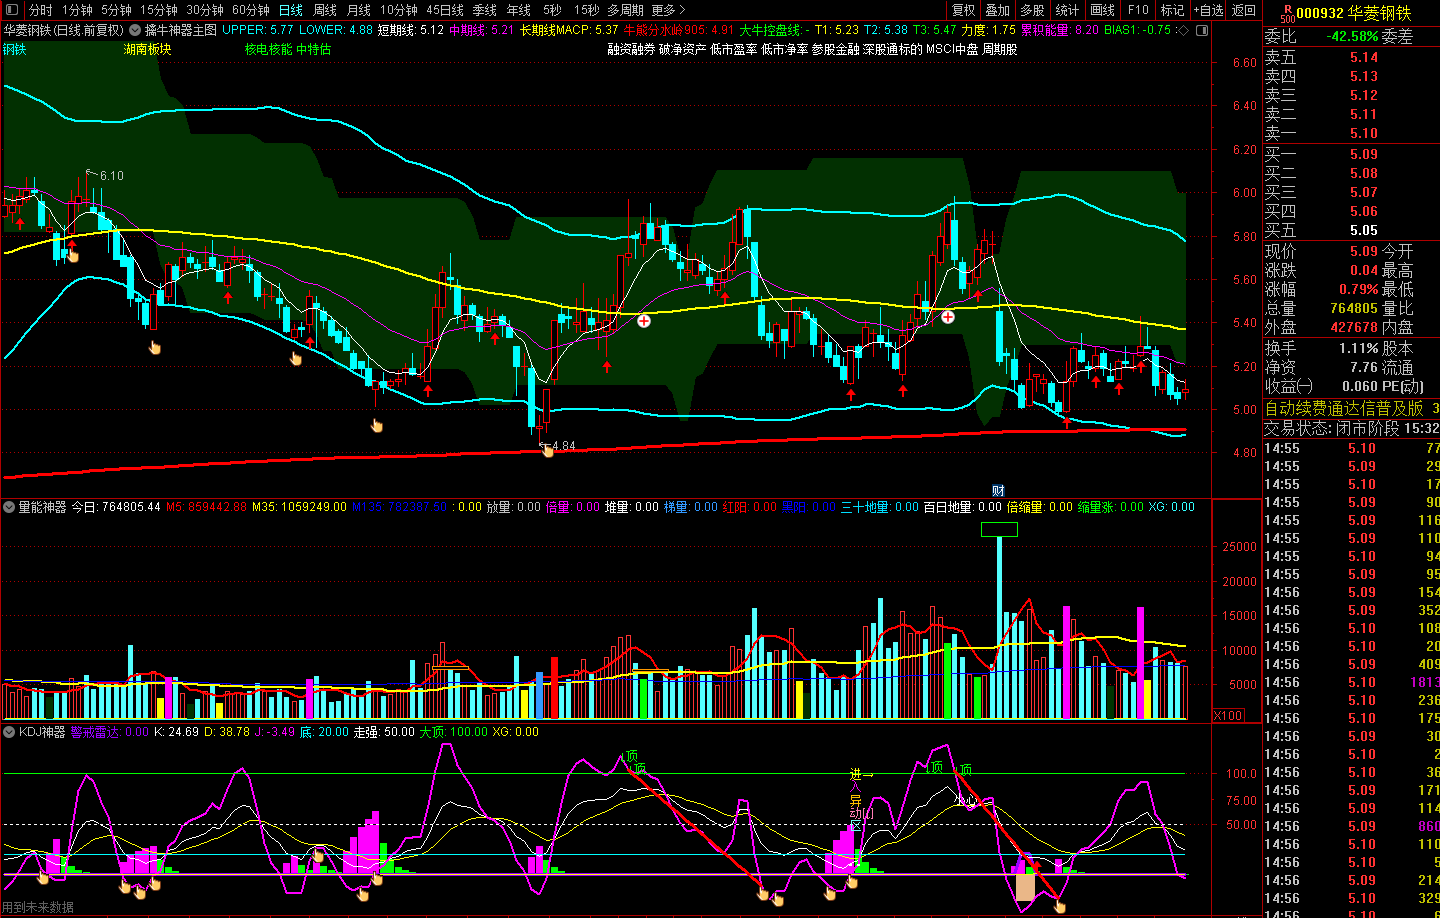
Task: Toggle the 画线 drawing tools
Action: tap(1102, 10)
